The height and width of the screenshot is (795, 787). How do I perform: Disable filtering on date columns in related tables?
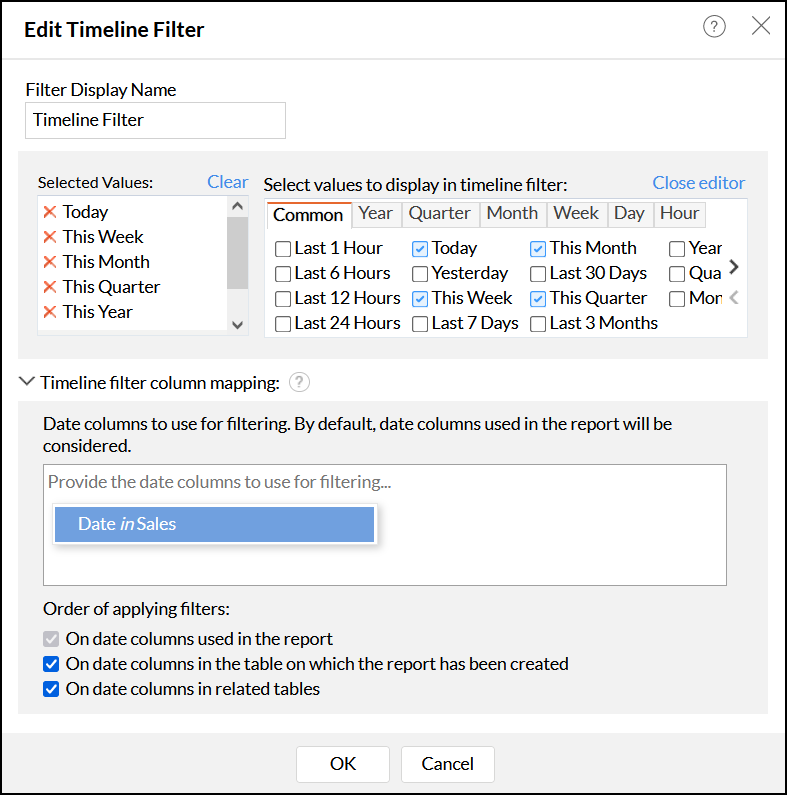[51, 689]
